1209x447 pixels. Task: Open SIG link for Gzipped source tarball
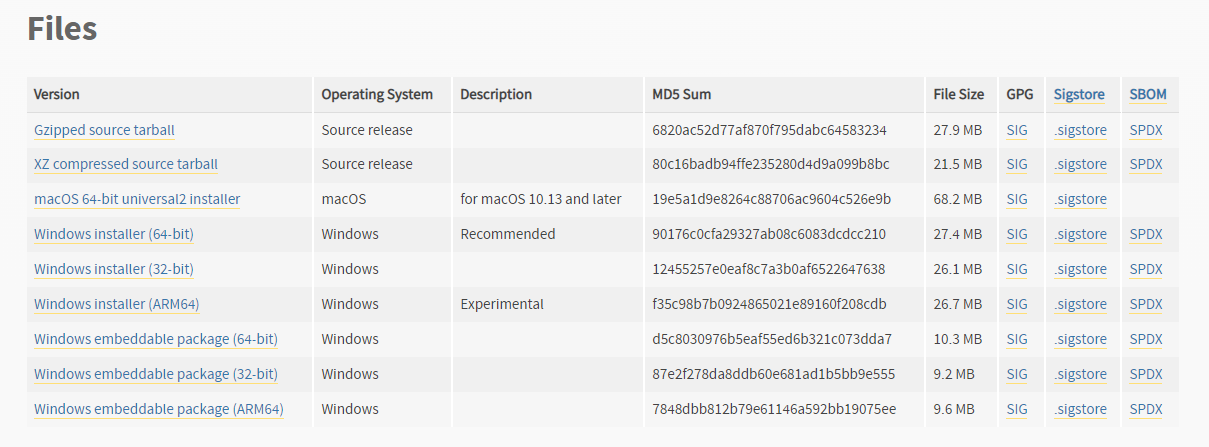[1017, 130]
